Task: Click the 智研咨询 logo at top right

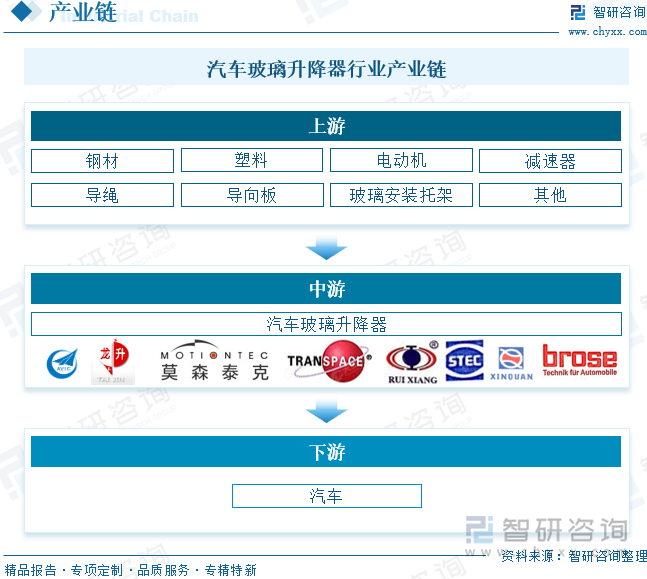Action: pos(607,12)
